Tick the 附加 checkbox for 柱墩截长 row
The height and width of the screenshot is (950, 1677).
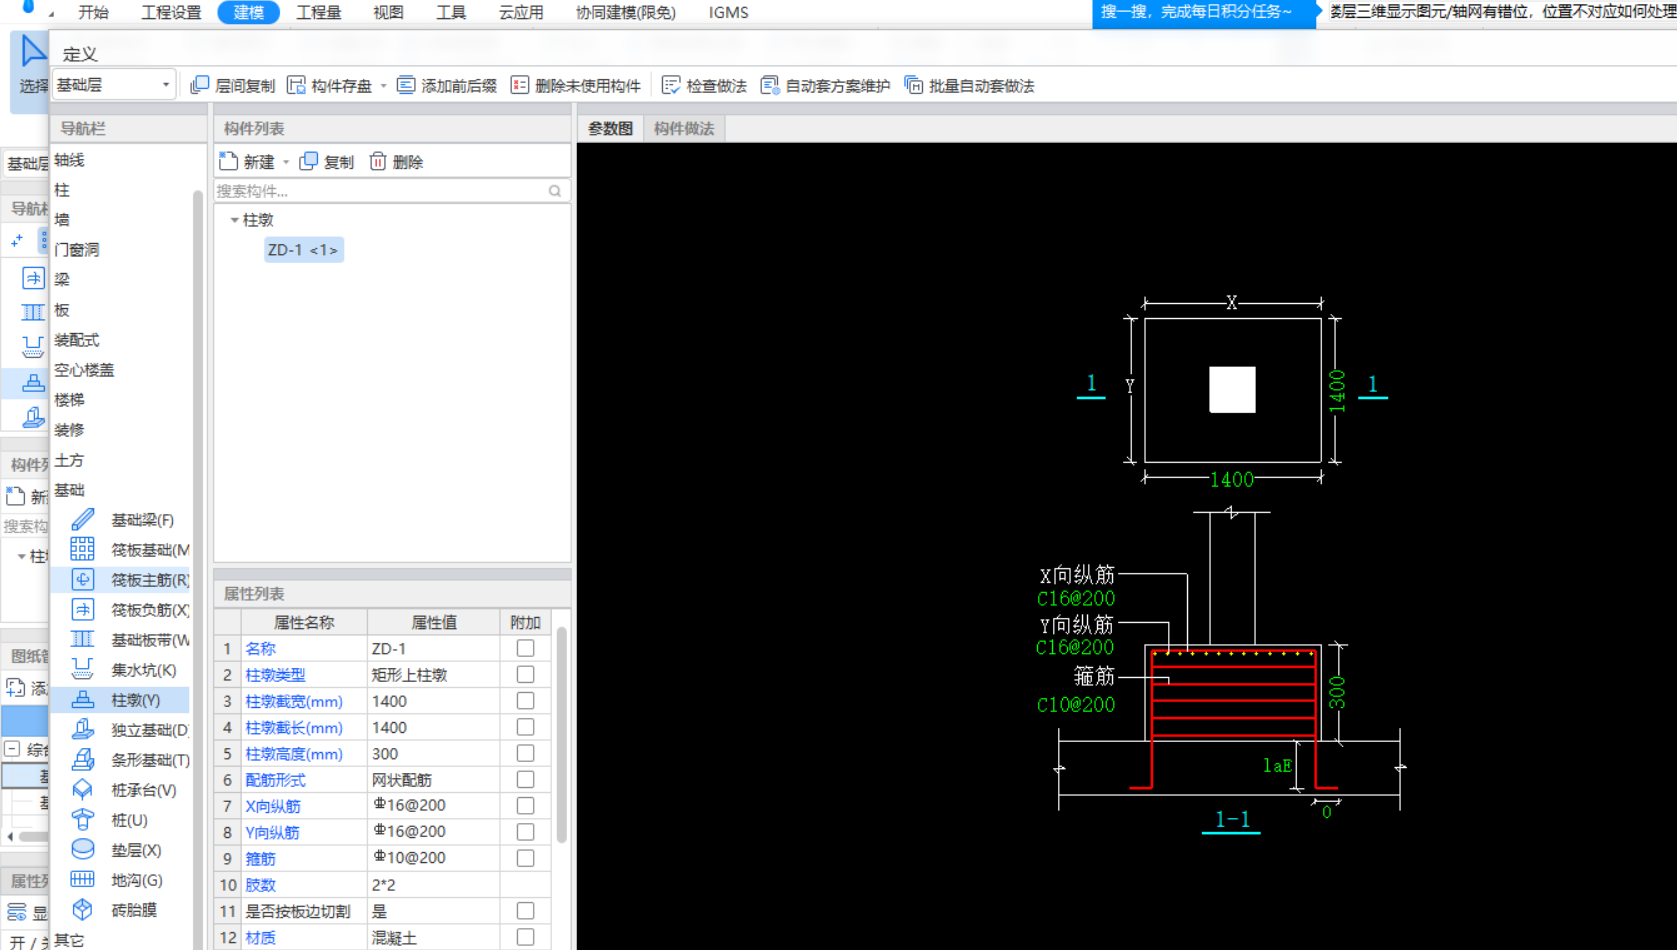point(525,727)
